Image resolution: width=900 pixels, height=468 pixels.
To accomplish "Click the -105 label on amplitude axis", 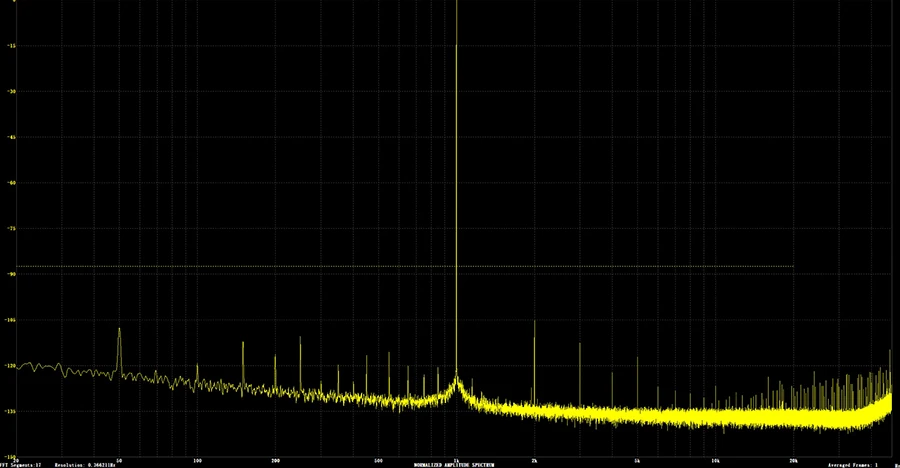I will [10, 320].
